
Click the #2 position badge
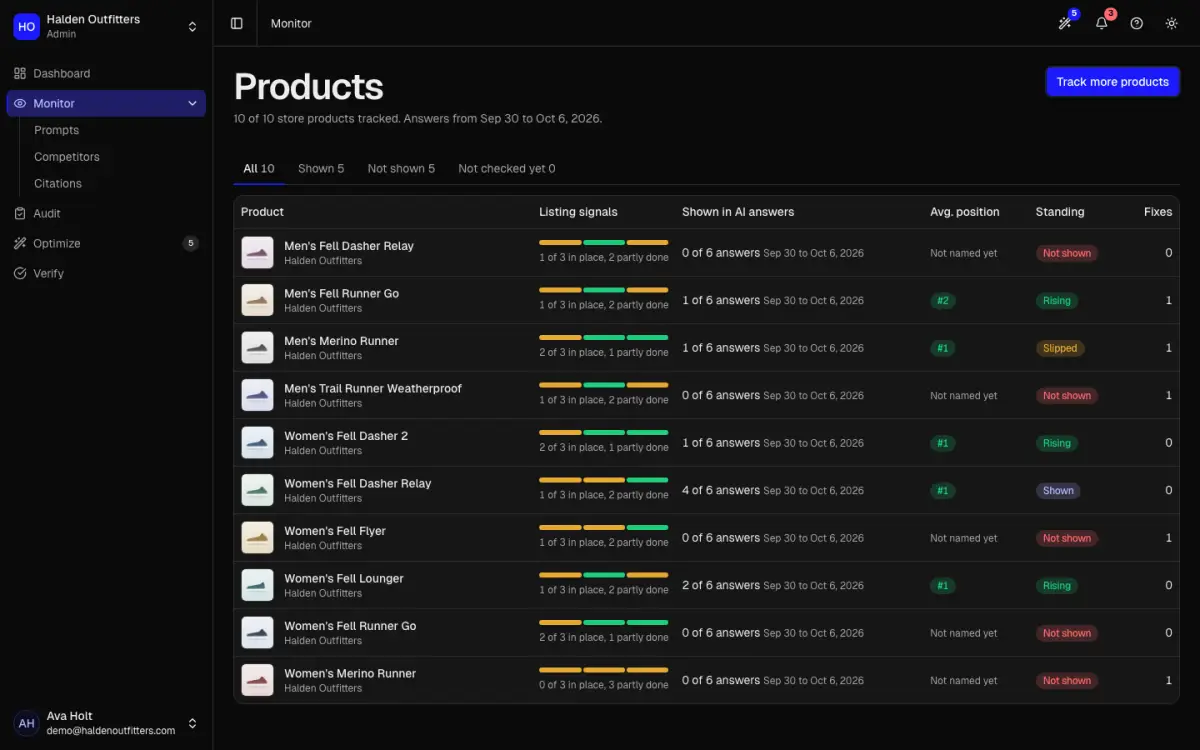pyautogui.click(x=942, y=301)
